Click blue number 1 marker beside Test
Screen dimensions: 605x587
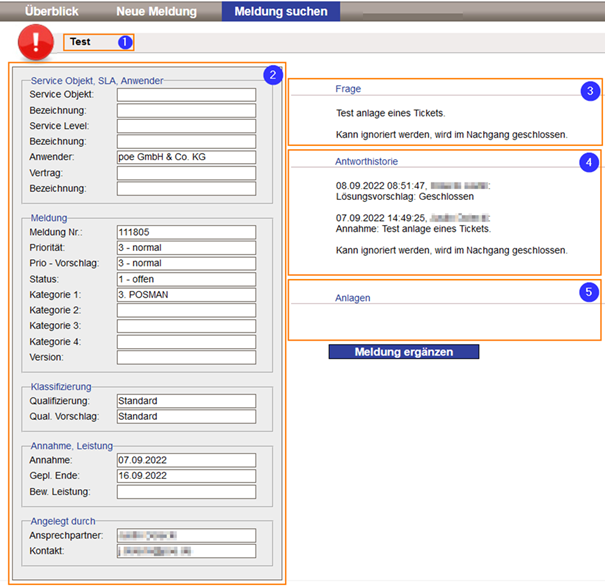125,43
